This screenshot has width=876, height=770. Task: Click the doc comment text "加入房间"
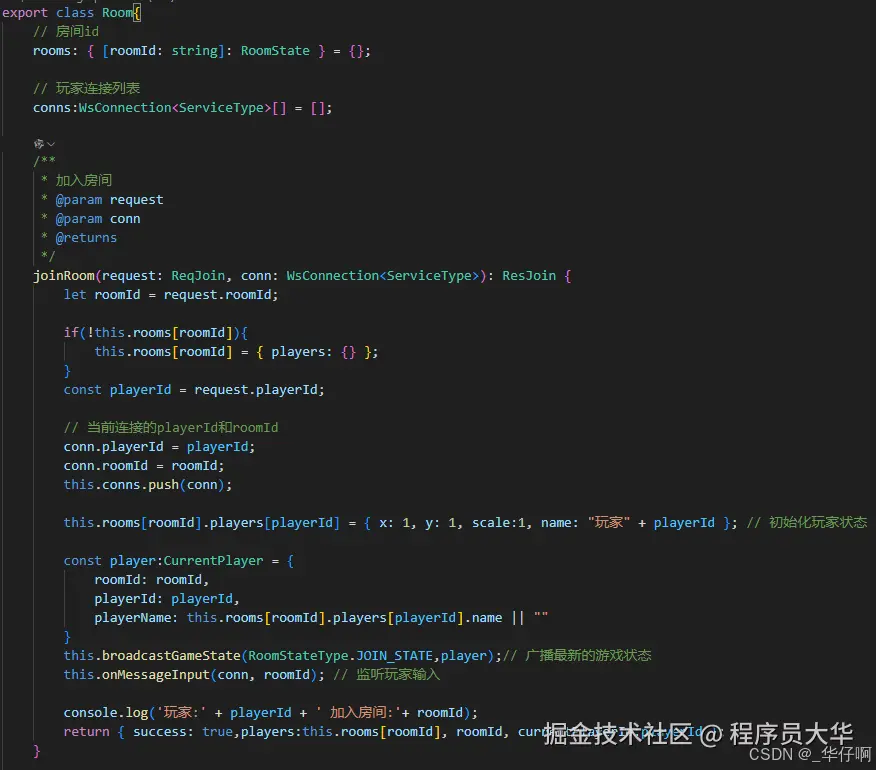click(x=84, y=180)
